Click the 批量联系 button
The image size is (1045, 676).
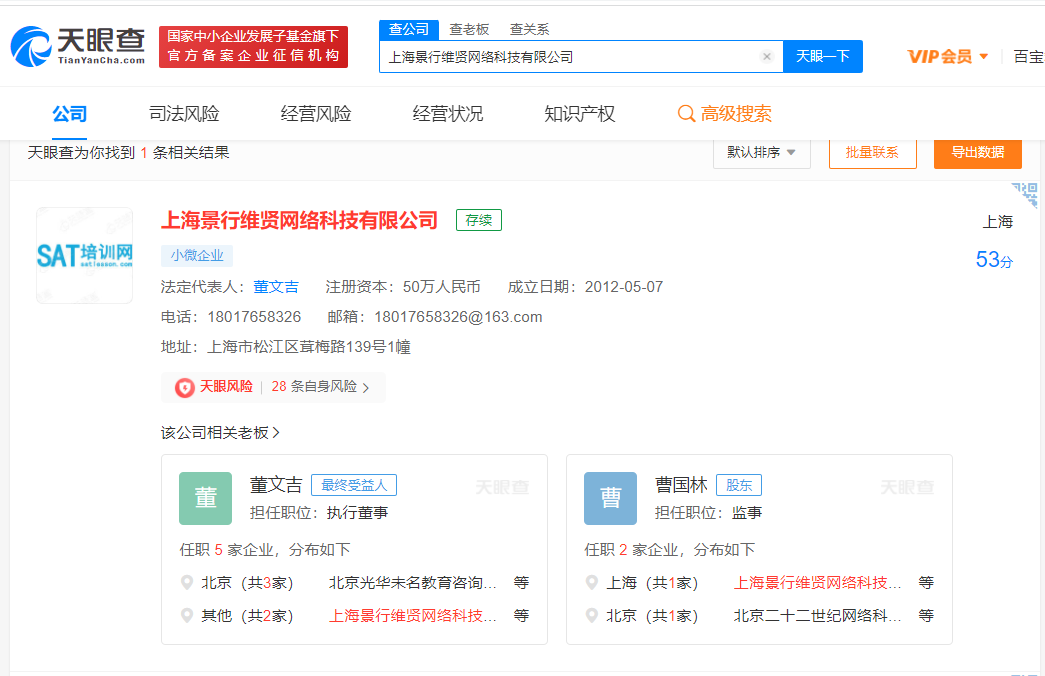tap(872, 153)
